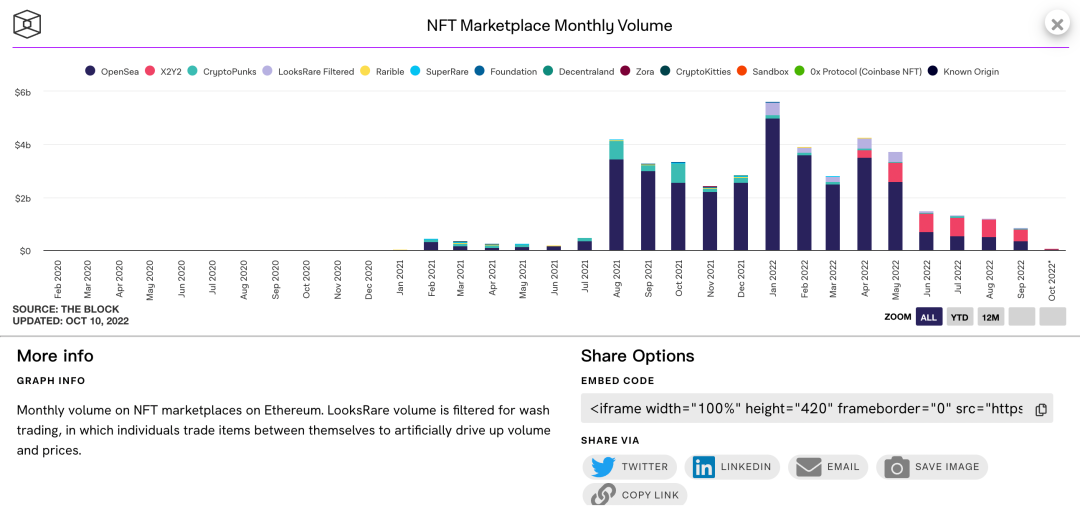Select ALL zoom range
Viewport: 1080px width, 531px height.
(928, 317)
